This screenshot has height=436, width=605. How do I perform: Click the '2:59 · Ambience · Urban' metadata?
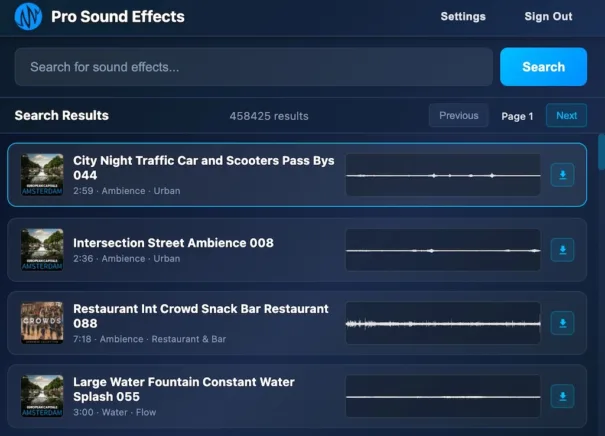coord(127,191)
